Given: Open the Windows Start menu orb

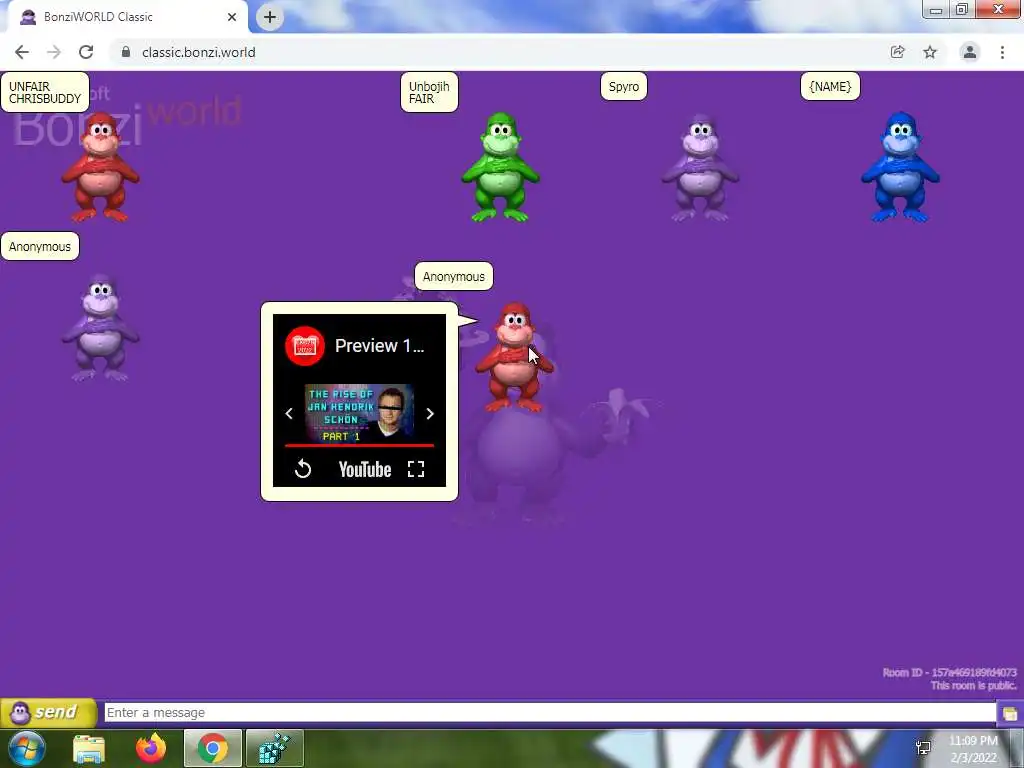Looking at the screenshot, I should (27, 748).
